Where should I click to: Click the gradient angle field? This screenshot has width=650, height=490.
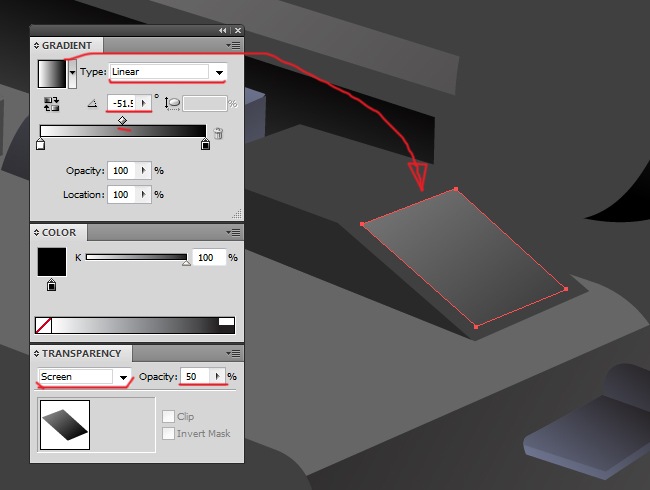click(123, 103)
